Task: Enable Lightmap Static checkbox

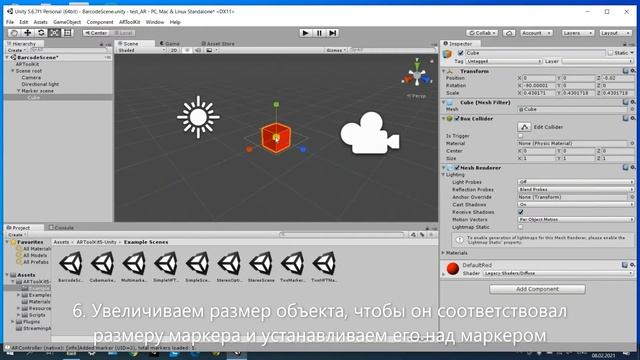Action: pos(520,227)
